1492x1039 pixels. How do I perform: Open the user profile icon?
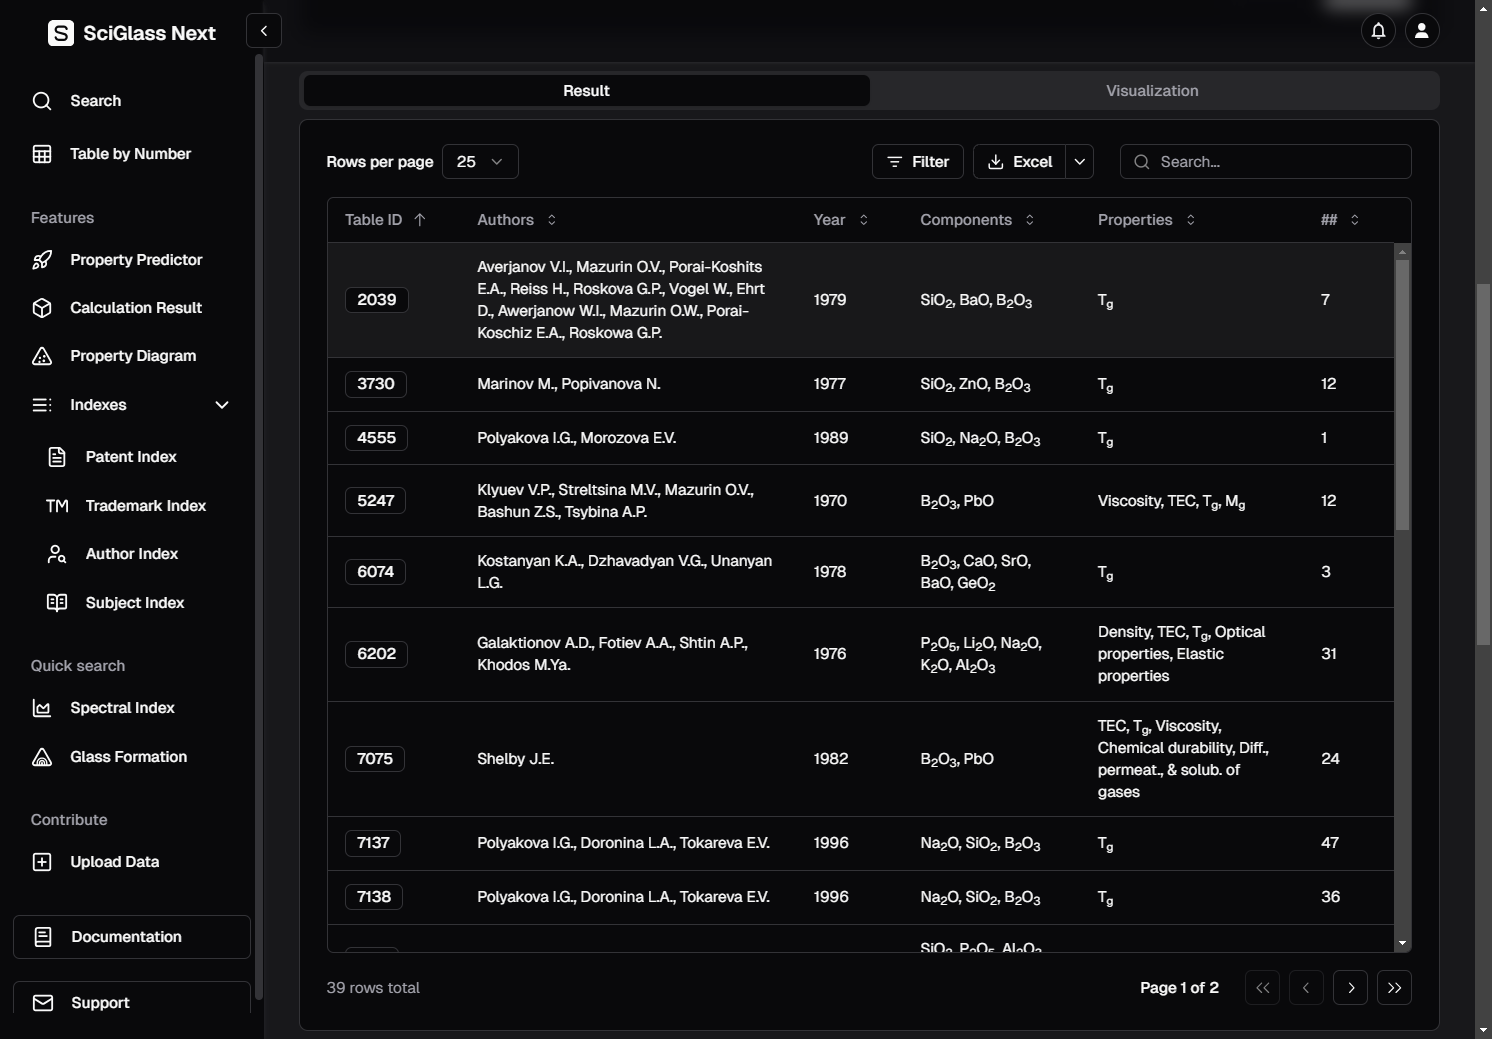(1422, 31)
